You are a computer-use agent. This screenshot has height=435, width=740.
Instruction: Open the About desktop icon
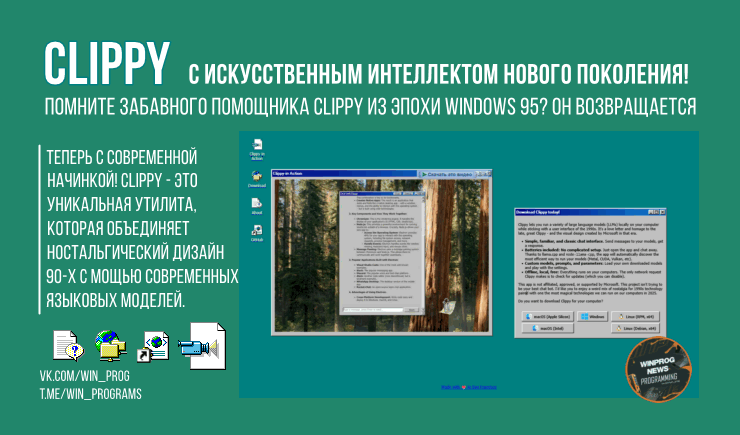[x=257, y=206]
